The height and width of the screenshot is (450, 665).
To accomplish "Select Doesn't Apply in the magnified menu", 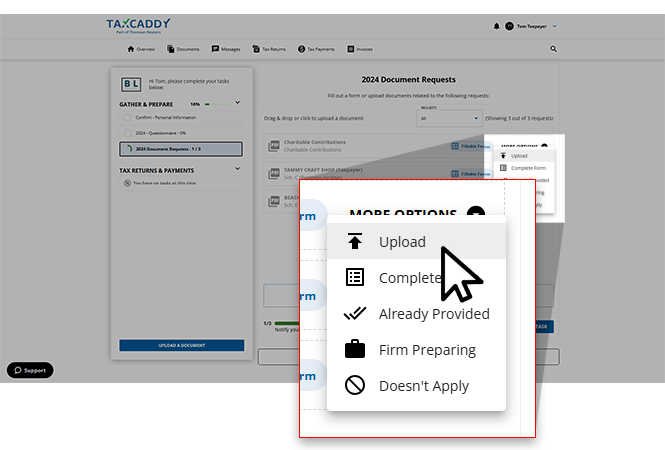I will pos(416,386).
